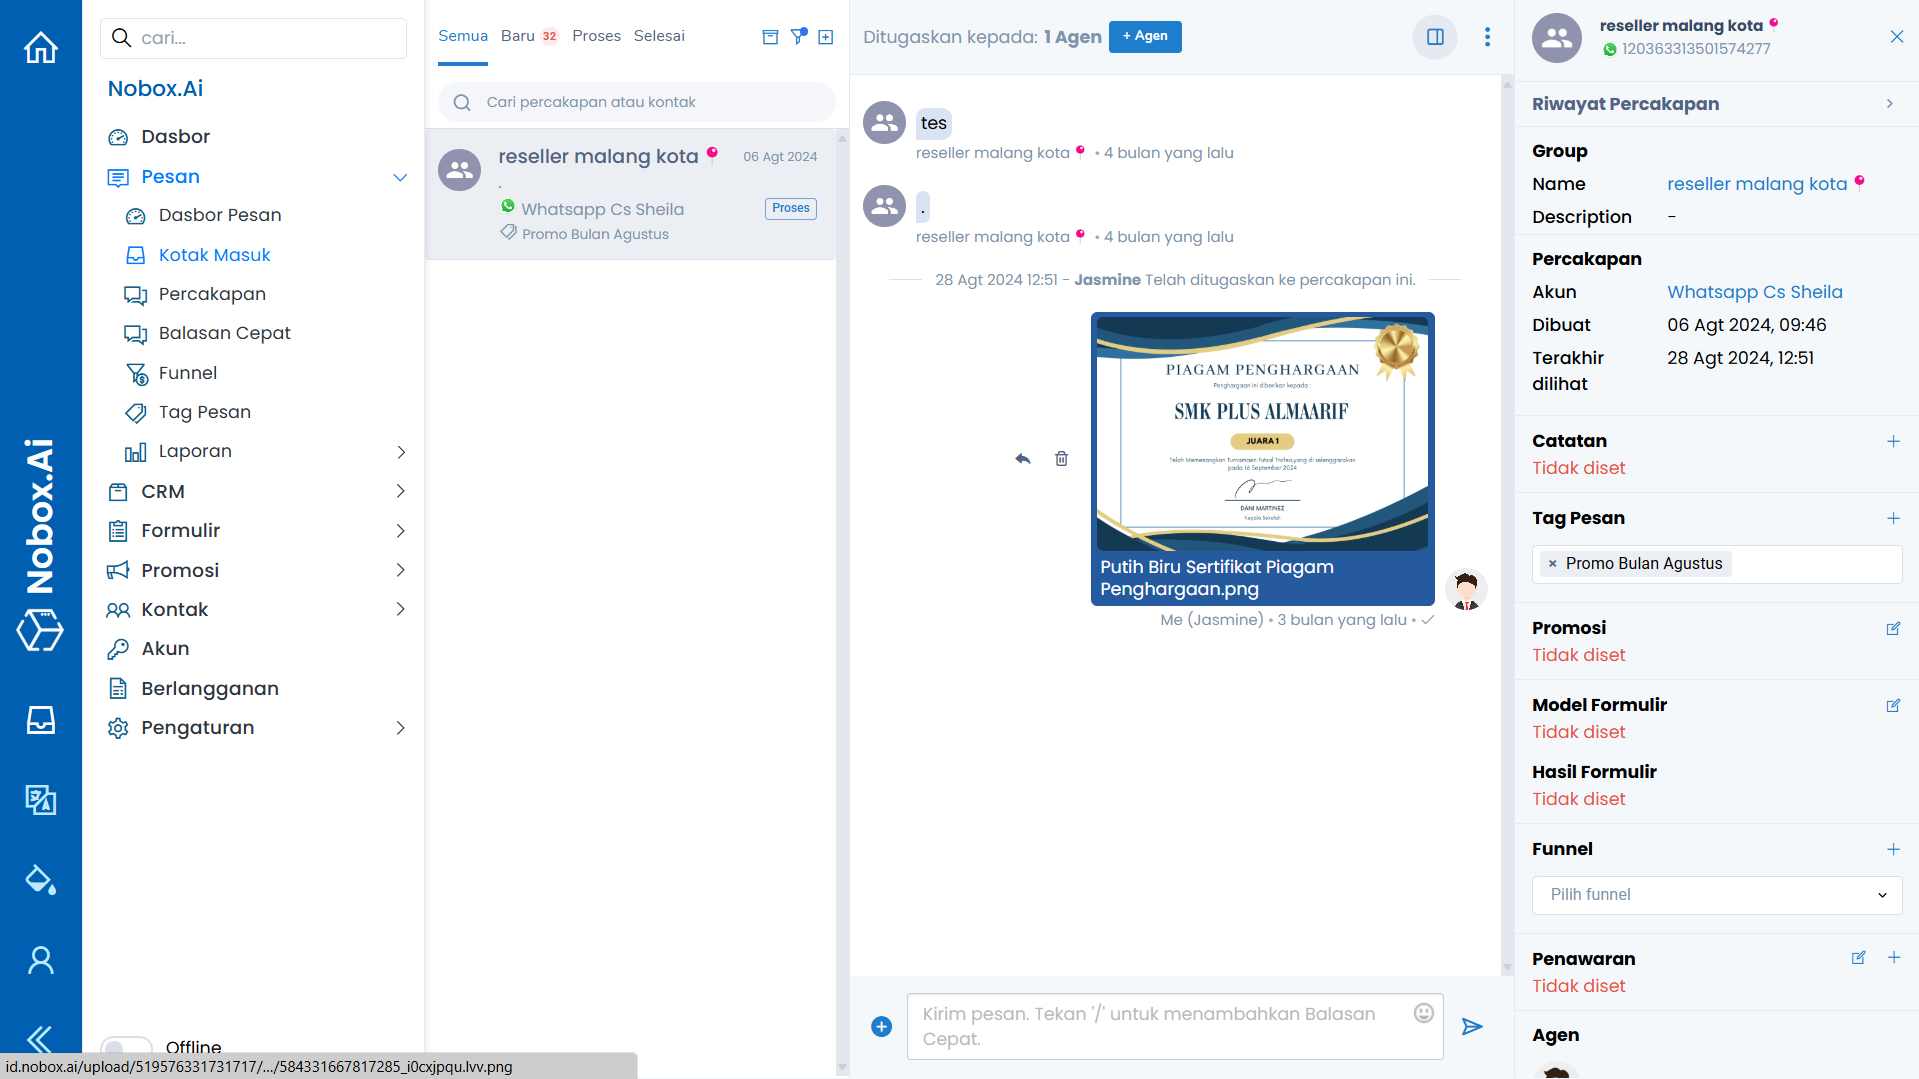
Task: Open the Whatsapp Cs Sheila account link
Action: point(1754,292)
